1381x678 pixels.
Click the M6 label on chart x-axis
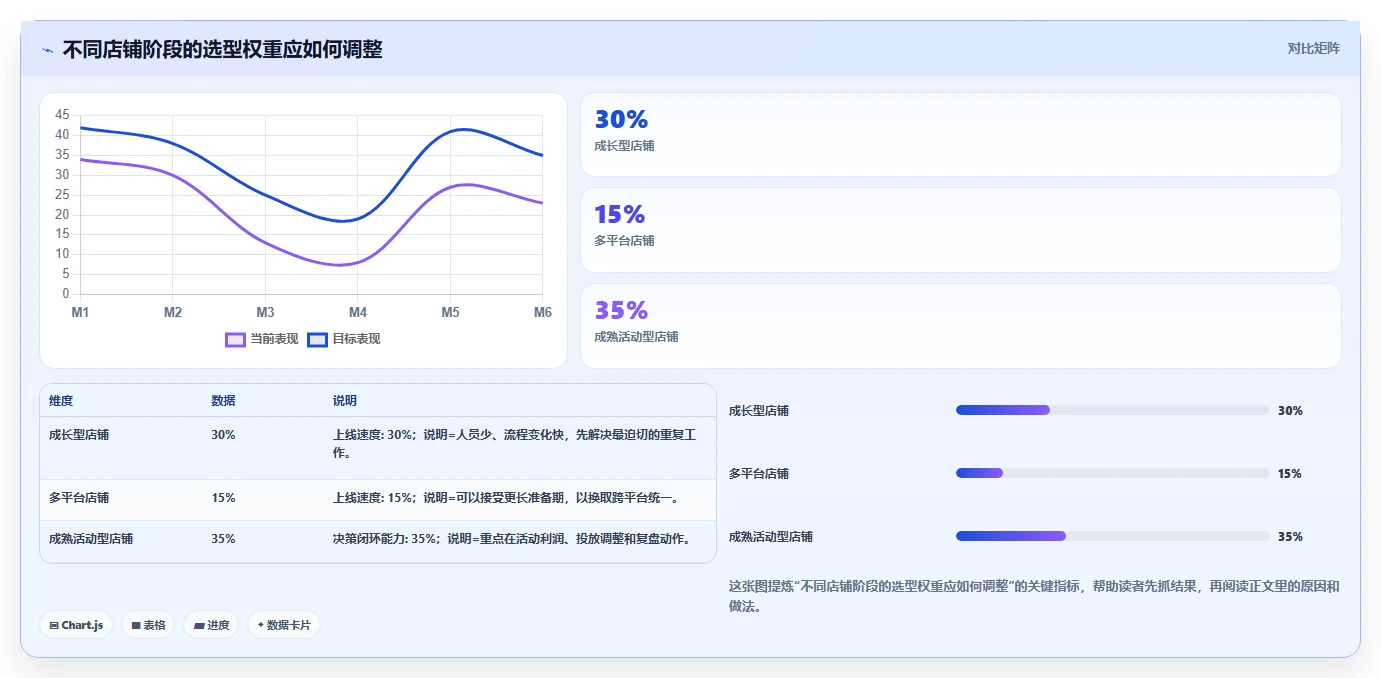(543, 313)
